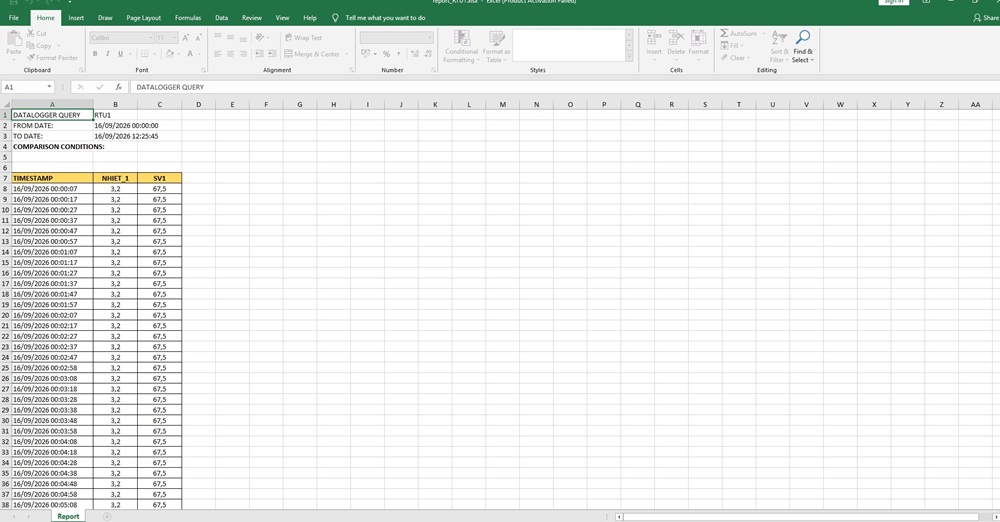Add a new sheet with plus button
Viewport: 1000px width, 522px height.
tap(107, 516)
